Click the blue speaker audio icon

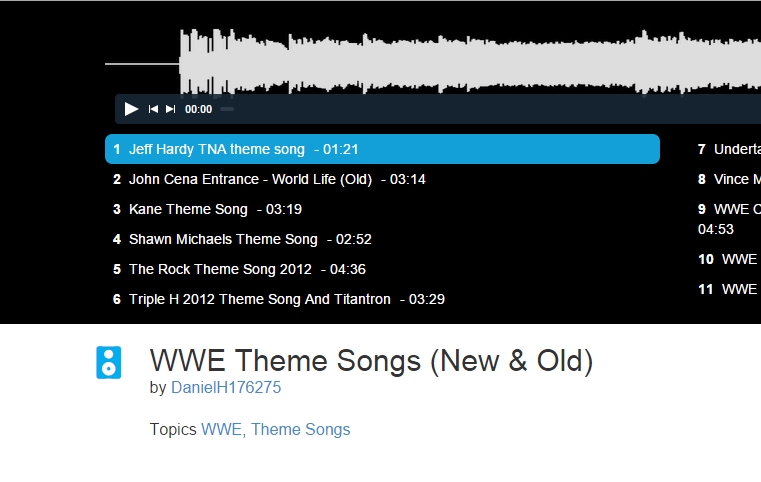pyautogui.click(x=108, y=362)
